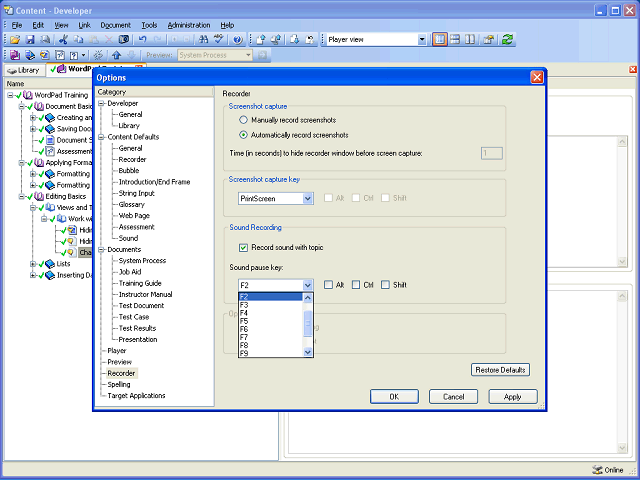Select Bubble in the Category tree
The height and width of the screenshot is (480, 640).
click(129, 171)
